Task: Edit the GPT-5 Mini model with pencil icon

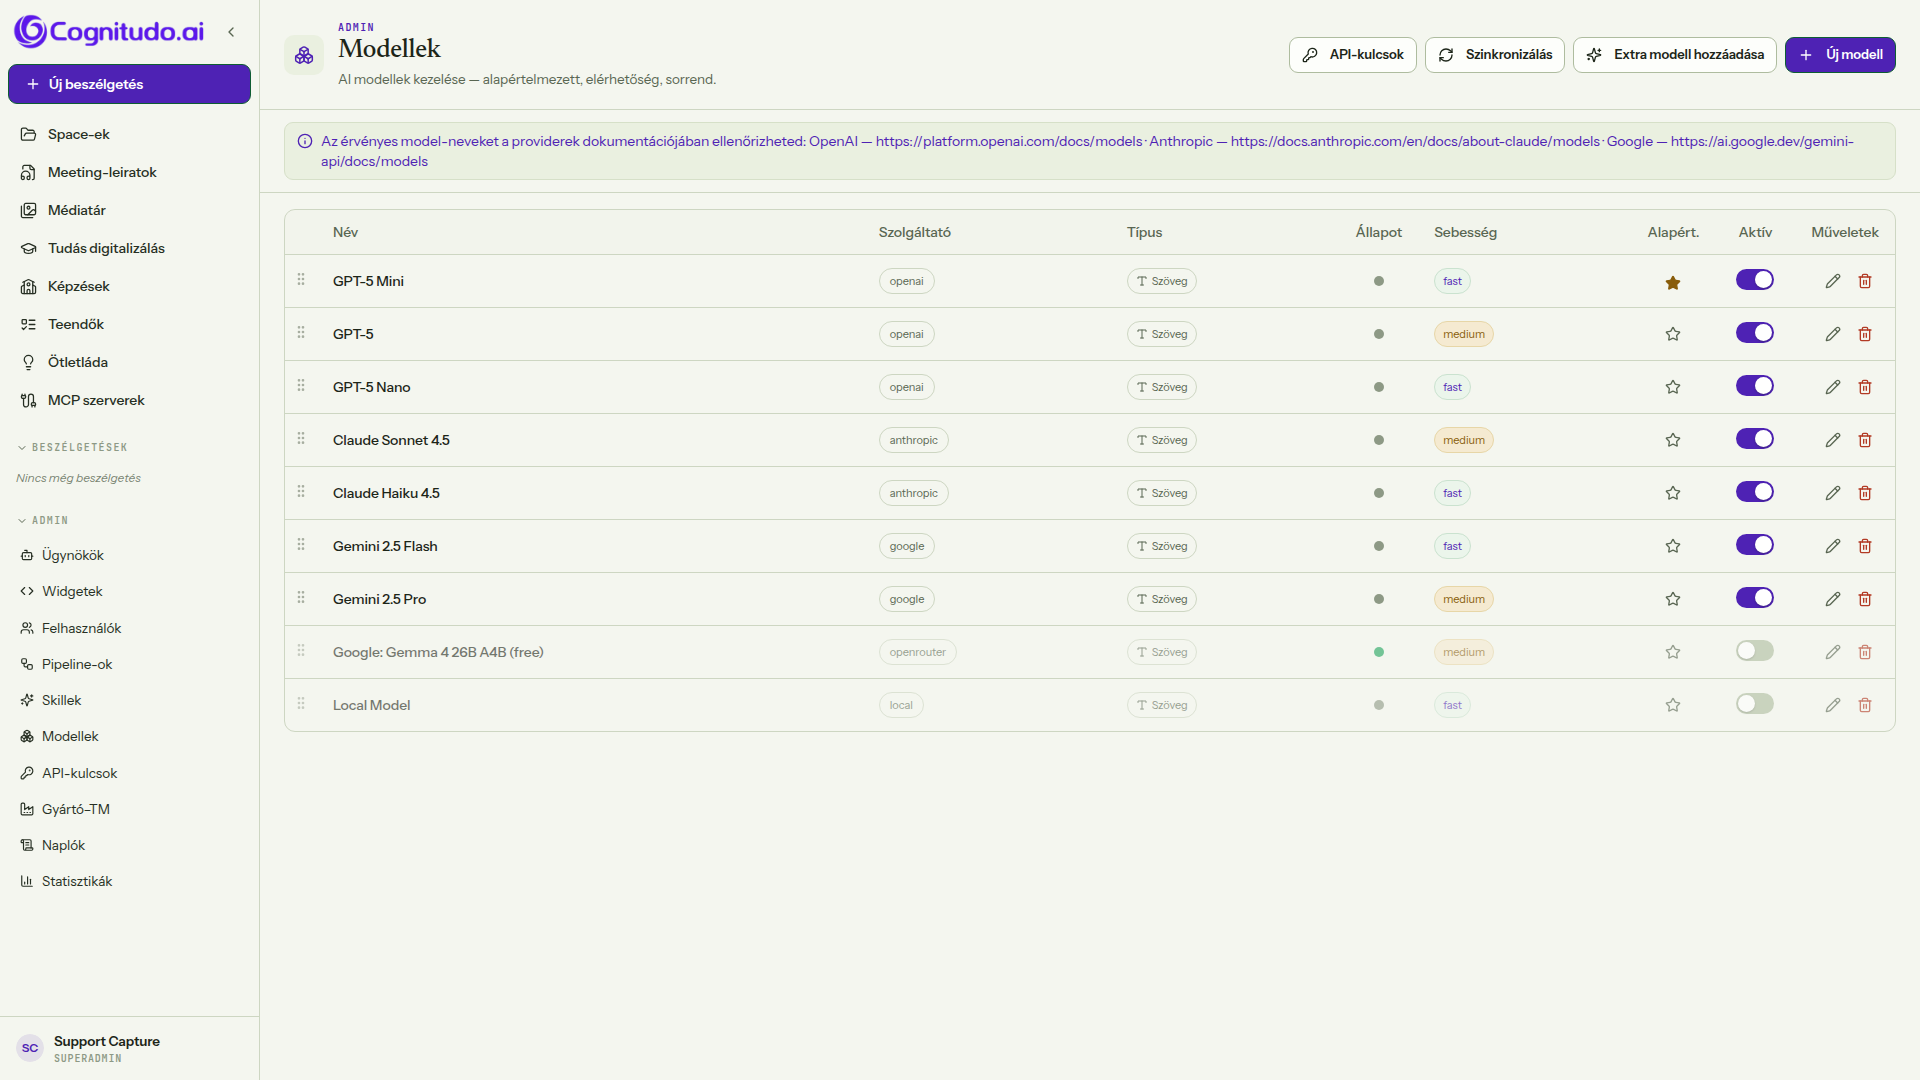Action: pyautogui.click(x=1832, y=281)
